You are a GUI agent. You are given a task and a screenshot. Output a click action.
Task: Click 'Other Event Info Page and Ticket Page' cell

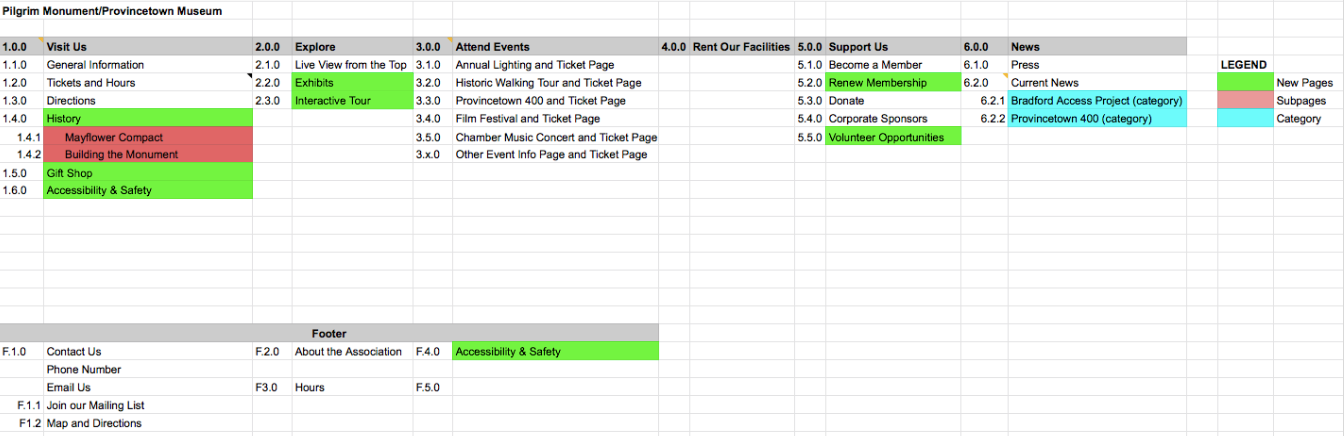555,155
